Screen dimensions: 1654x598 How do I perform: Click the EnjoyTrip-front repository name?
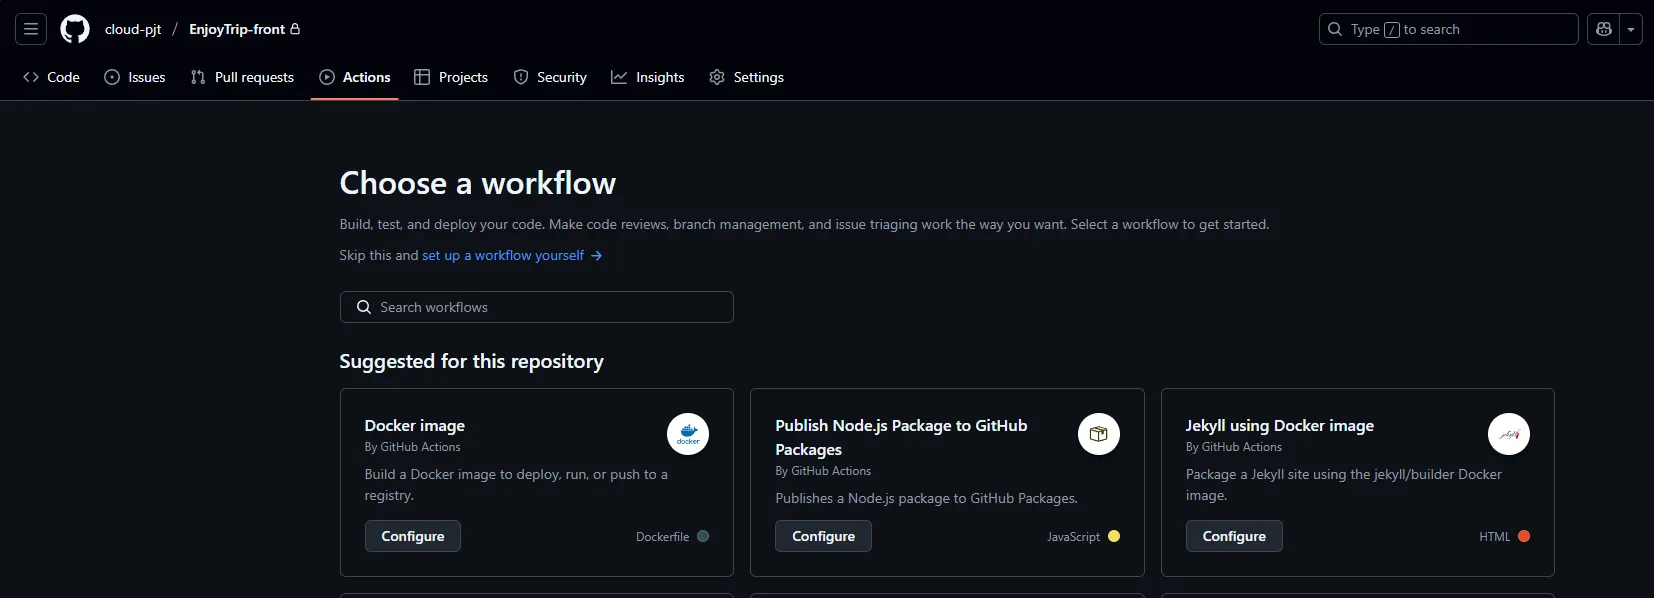pos(237,29)
